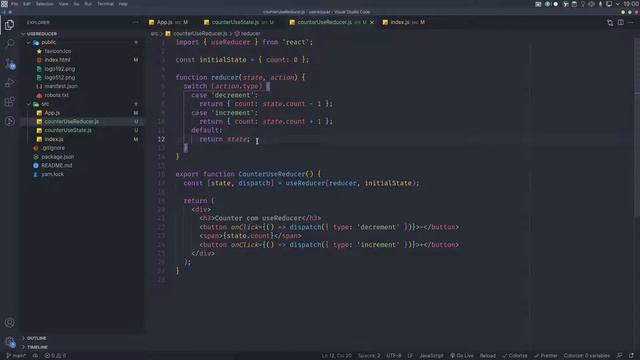Open the Search view in activity bar
This screenshot has height=360, width=640.
coord(10,43)
